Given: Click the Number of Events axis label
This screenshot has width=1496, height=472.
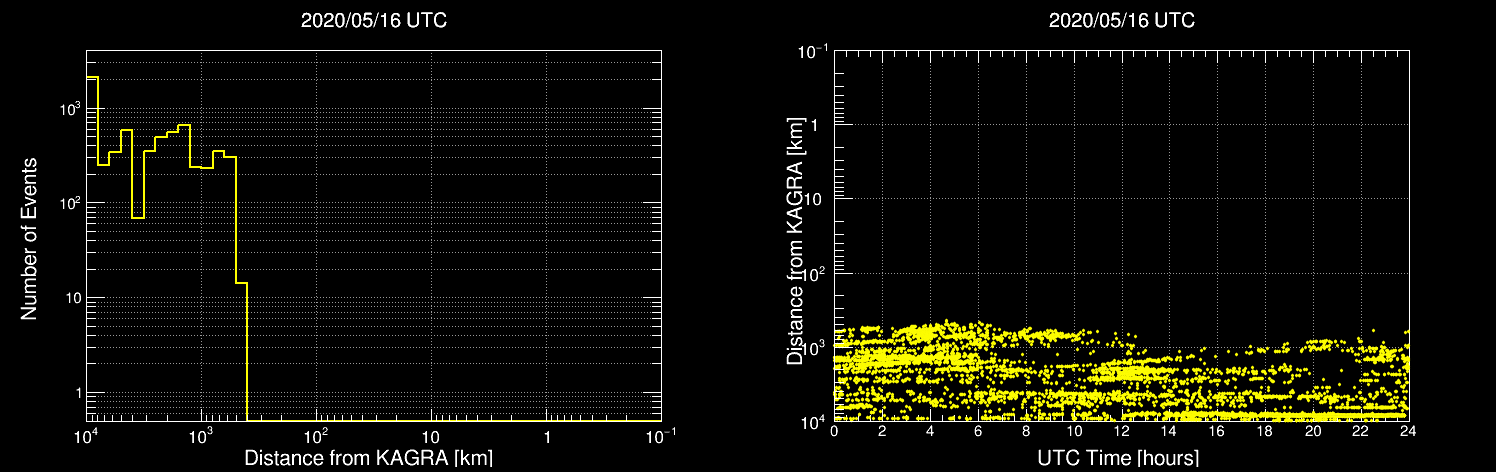Looking at the screenshot, I should pyautogui.click(x=29, y=238).
